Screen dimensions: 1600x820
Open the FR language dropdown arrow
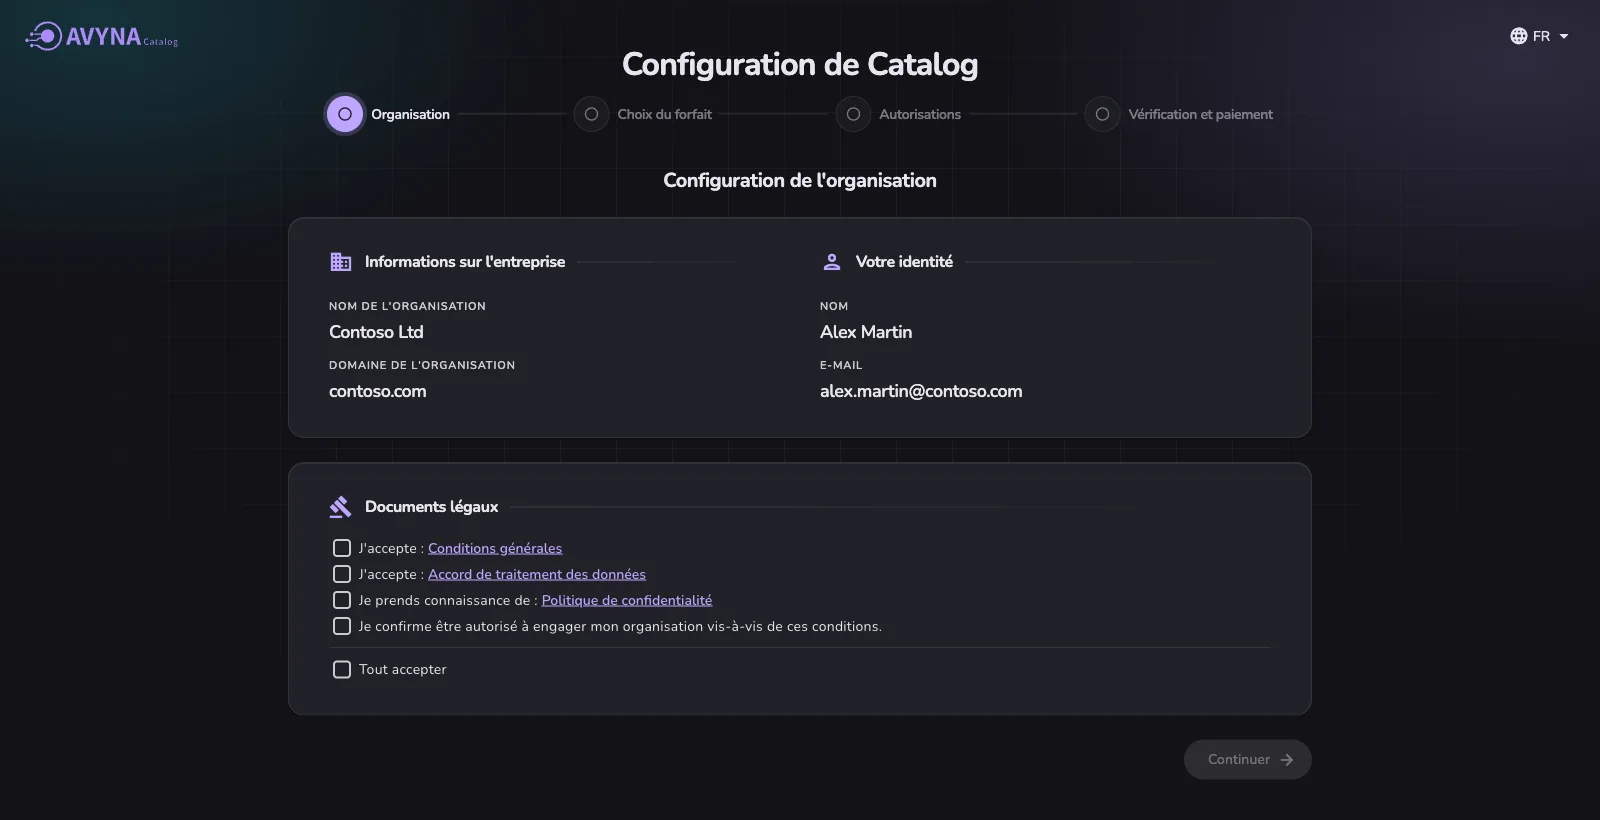click(1564, 36)
